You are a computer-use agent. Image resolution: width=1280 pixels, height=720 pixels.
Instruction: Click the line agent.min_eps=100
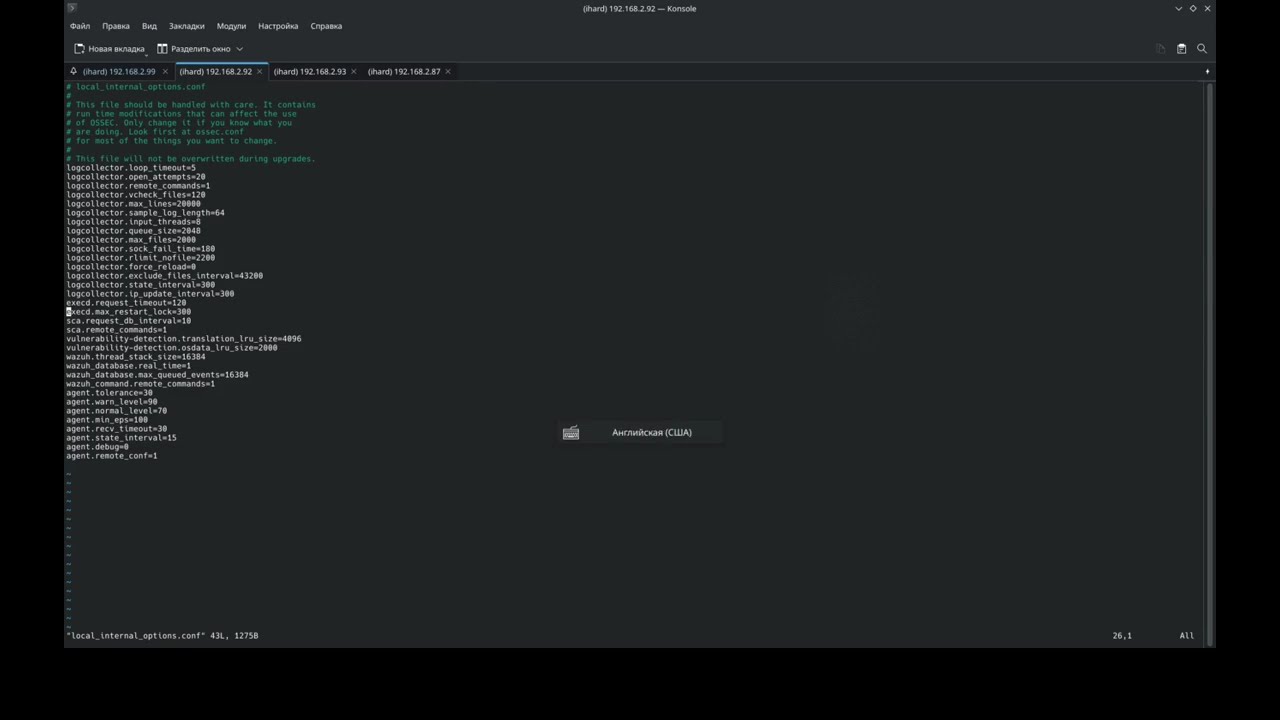107,420
